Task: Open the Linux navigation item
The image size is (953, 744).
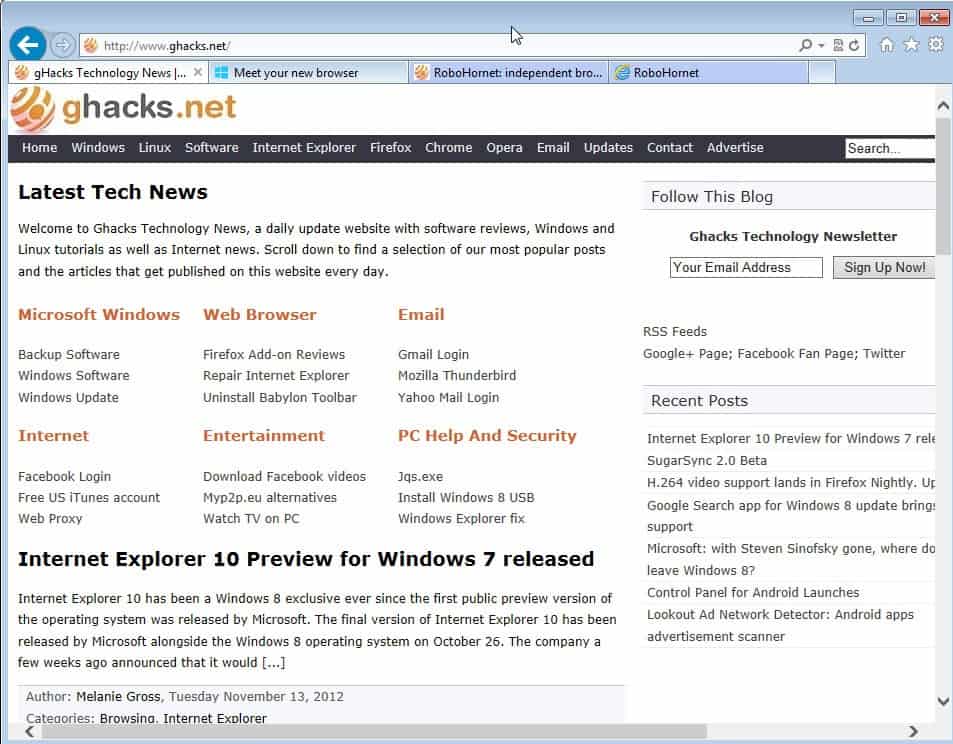Action: tap(154, 148)
